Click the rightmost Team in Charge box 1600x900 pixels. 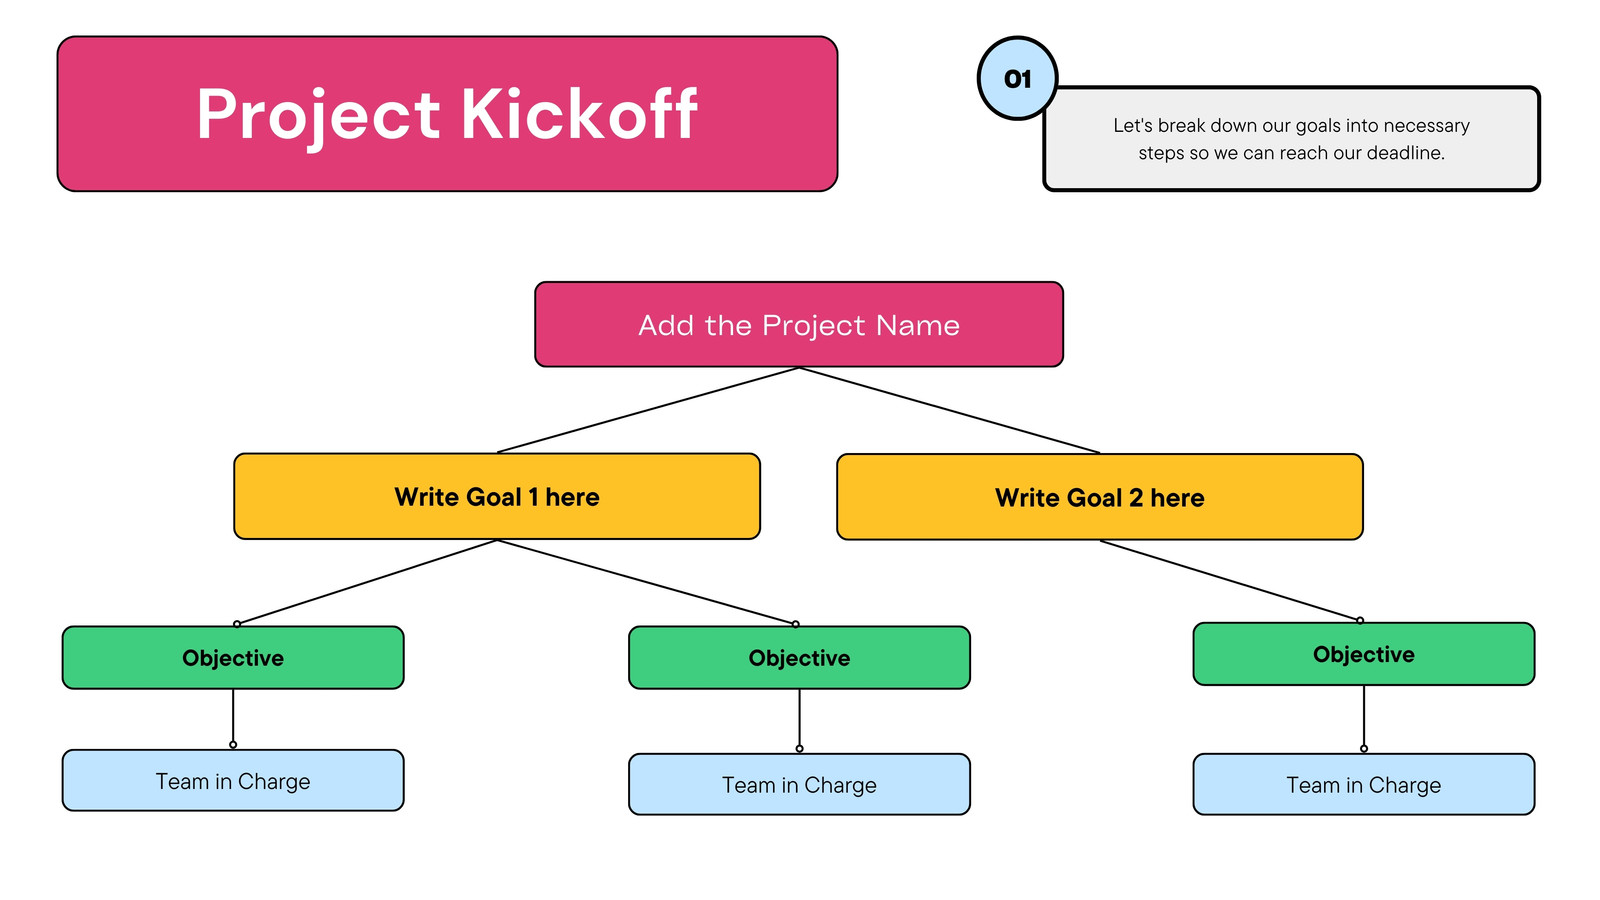(1364, 784)
